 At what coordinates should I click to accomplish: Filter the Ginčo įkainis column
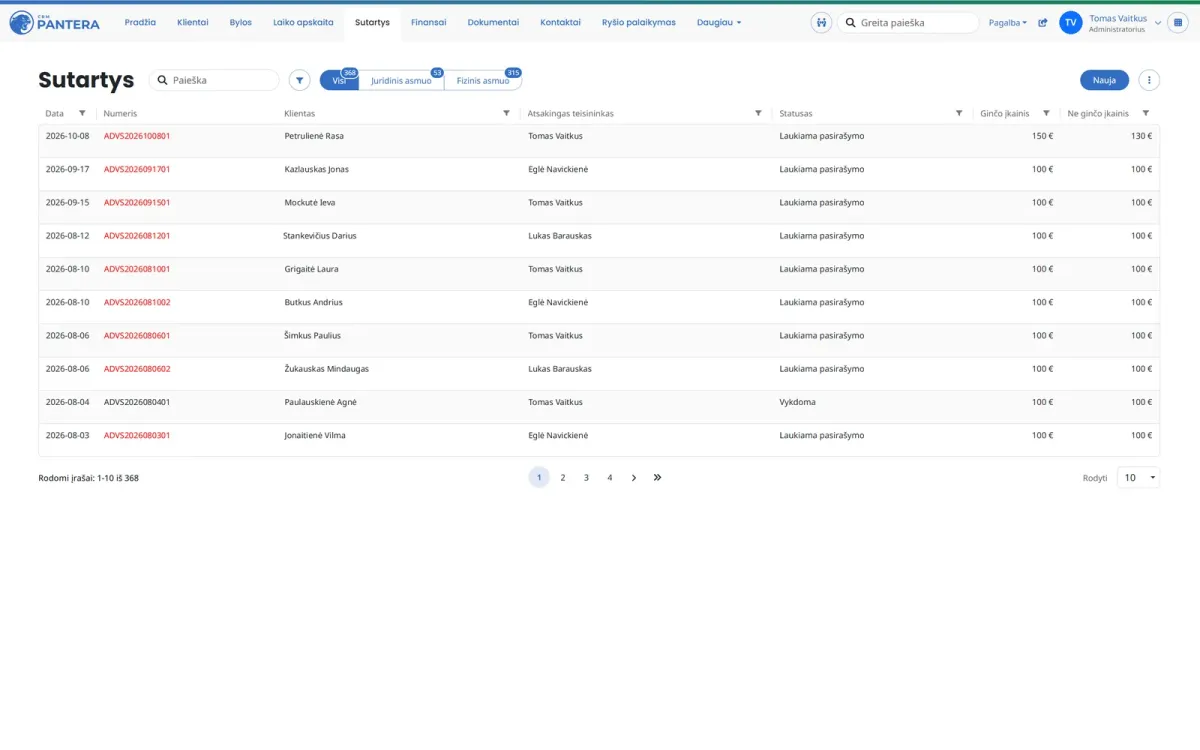[1046, 113]
